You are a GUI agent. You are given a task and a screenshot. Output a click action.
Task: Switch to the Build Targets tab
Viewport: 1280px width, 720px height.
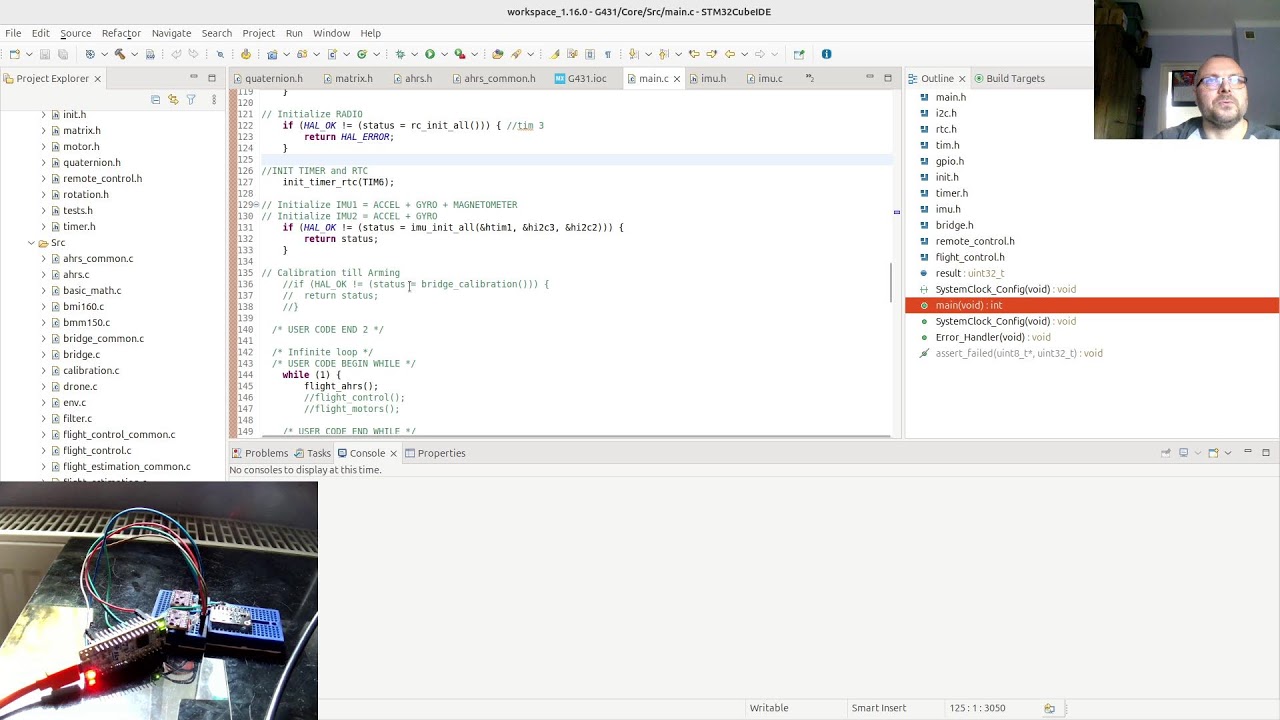(1009, 78)
